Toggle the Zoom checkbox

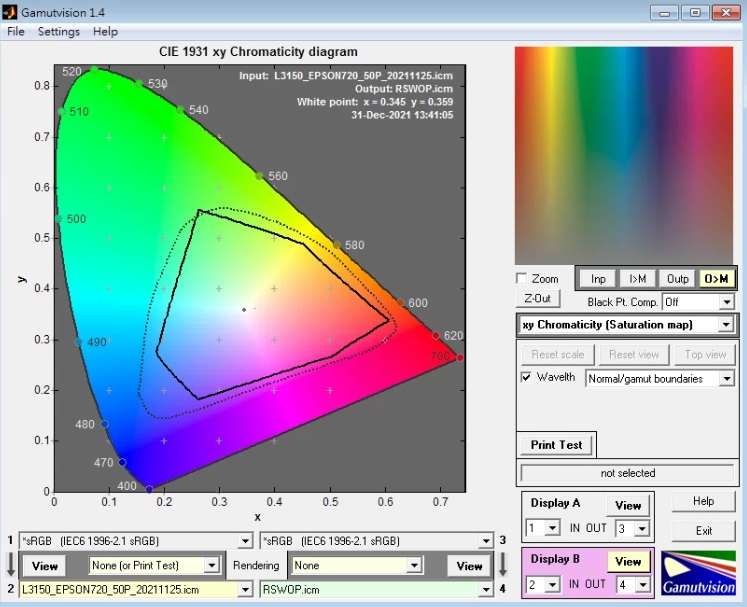pyautogui.click(x=521, y=279)
